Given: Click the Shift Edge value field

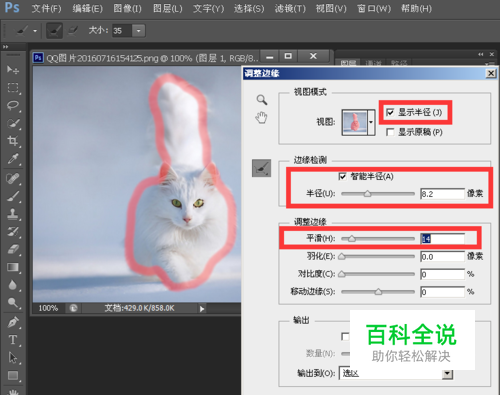Looking at the screenshot, I should click(x=442, y=292).
